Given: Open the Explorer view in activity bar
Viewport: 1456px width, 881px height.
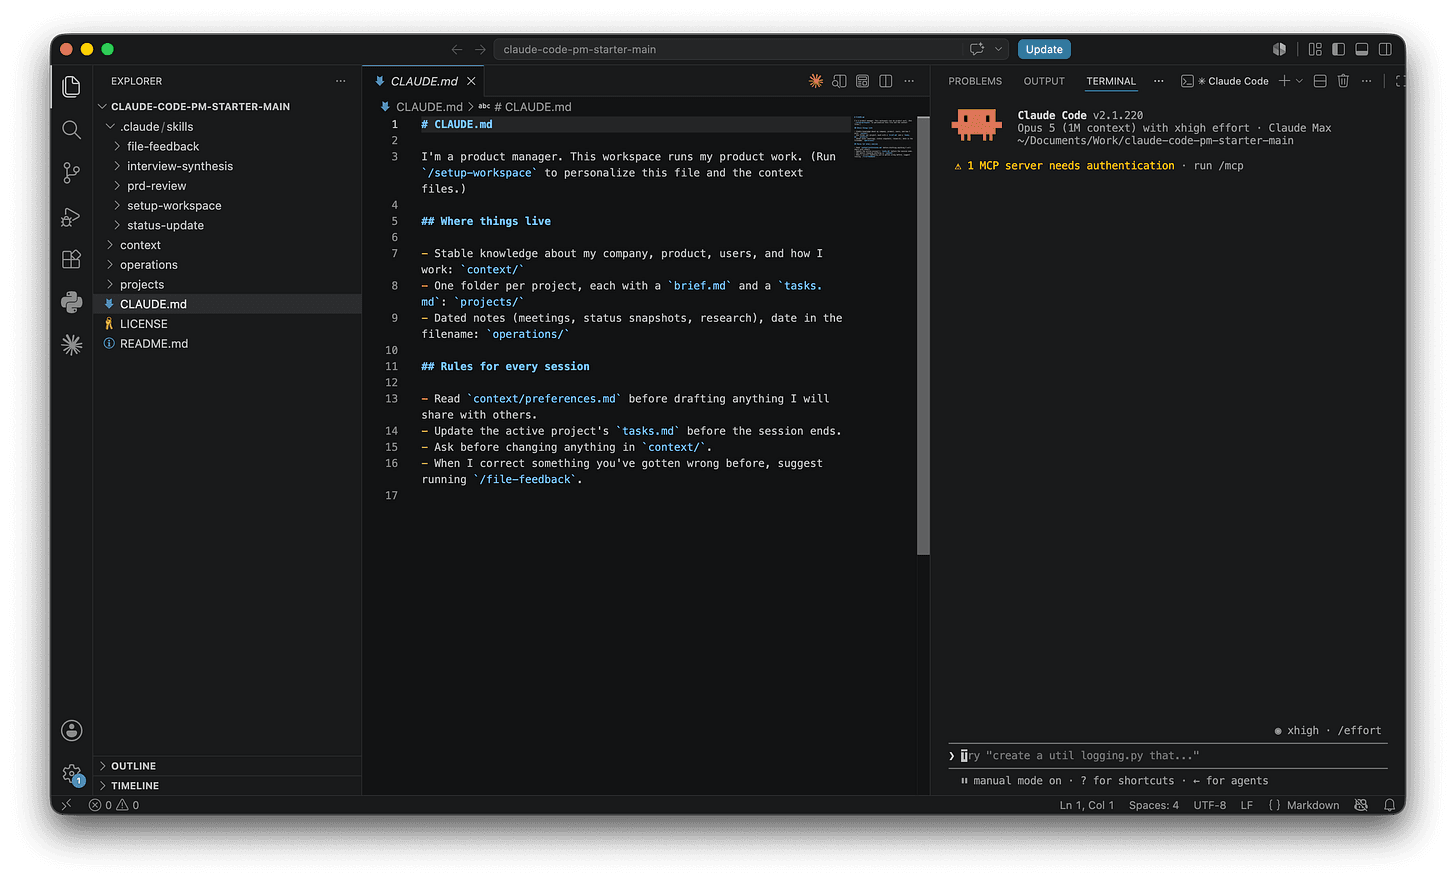Looking at the screenshot, I should 71,87.
